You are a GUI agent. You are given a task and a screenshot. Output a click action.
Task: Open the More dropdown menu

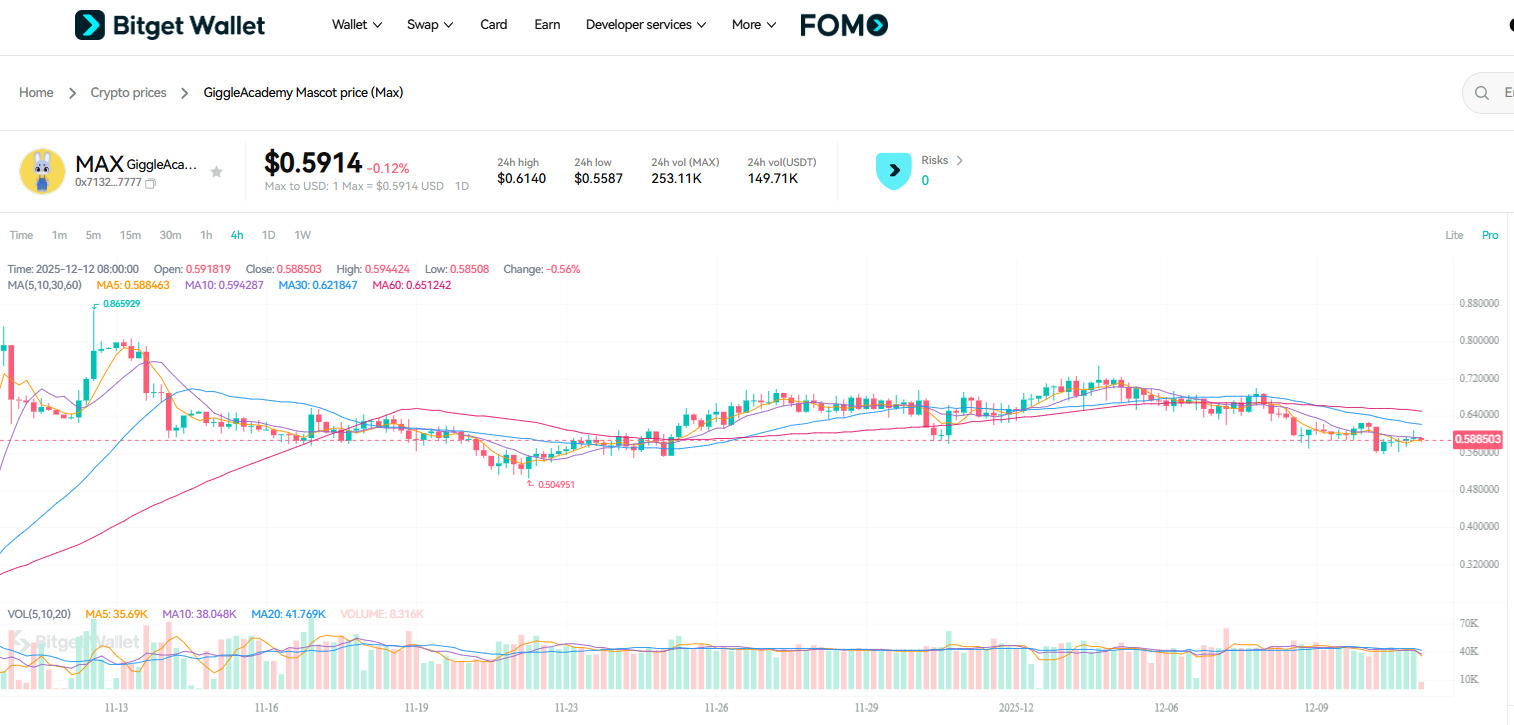[x=754, y=25]
